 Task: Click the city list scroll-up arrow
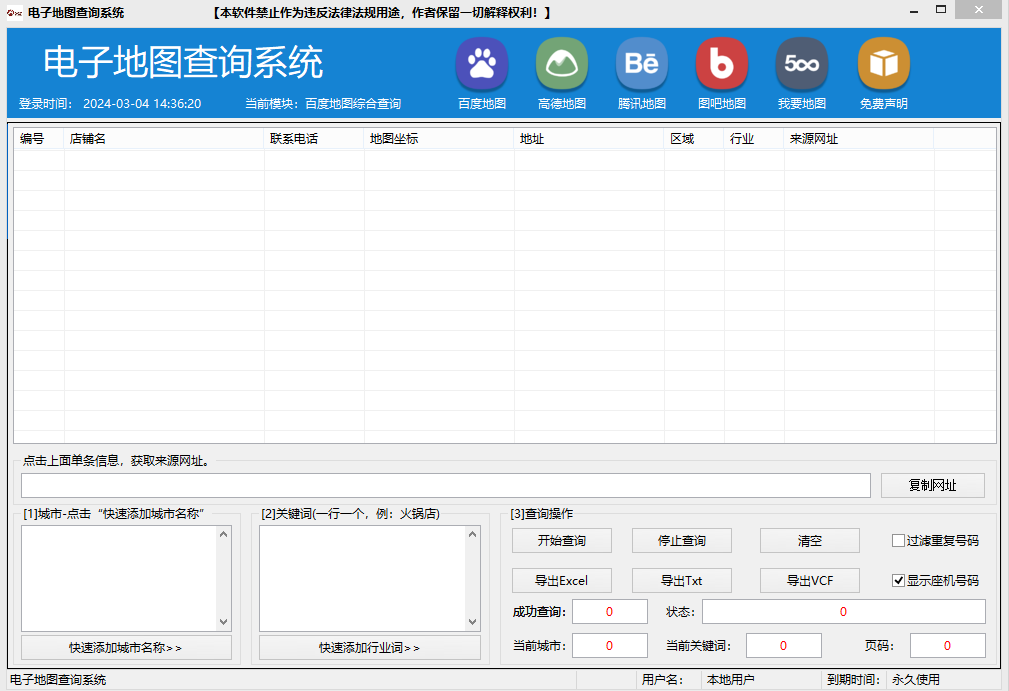pyautogui.click(x=223, y=534)
